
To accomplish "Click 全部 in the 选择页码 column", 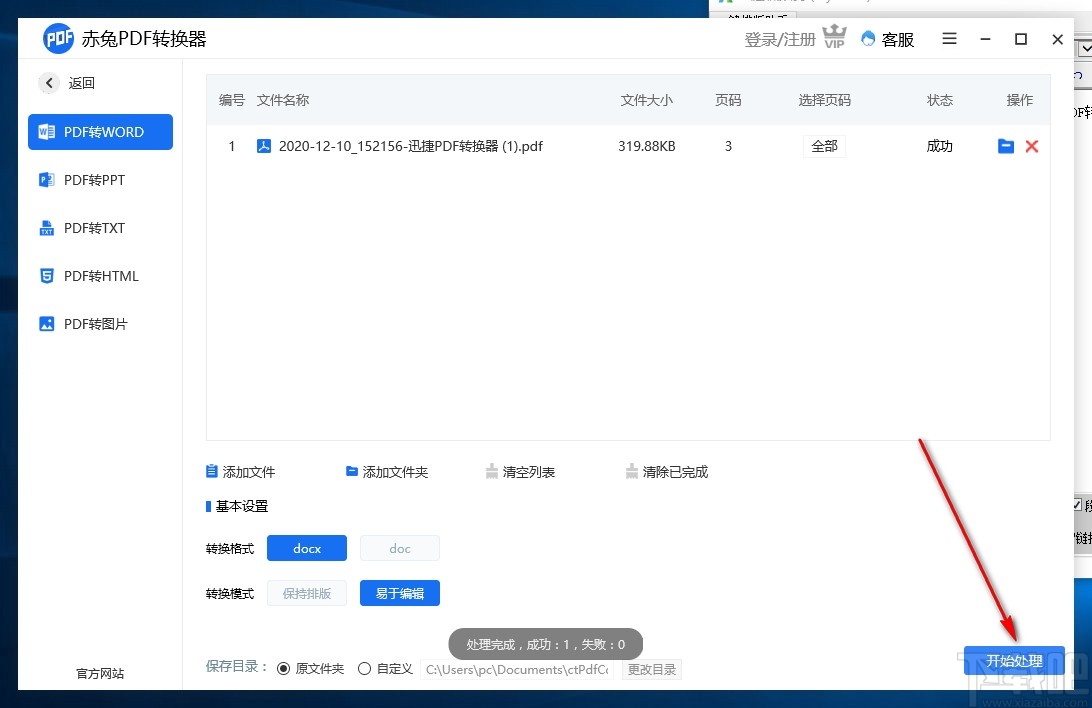I will point(824,146).
